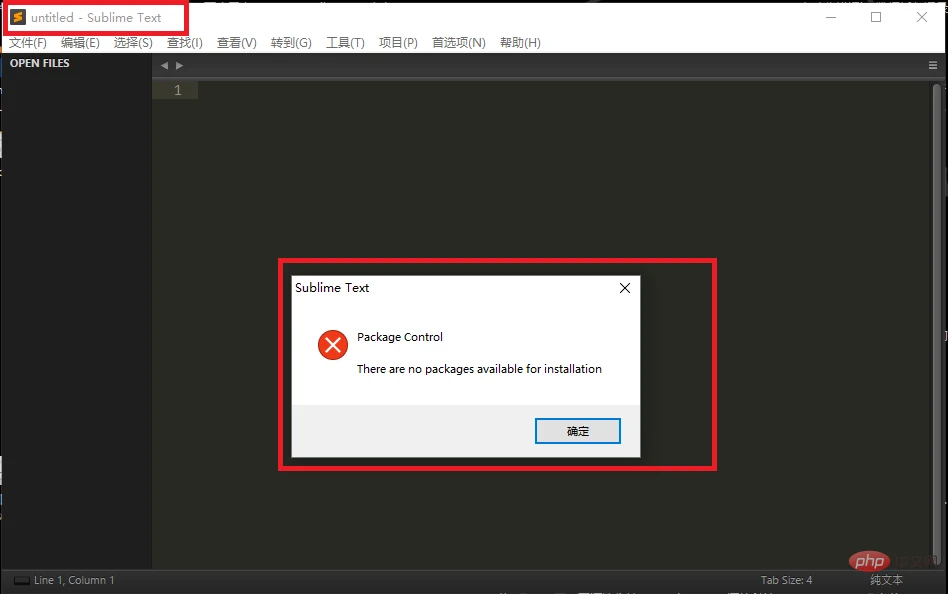
Task: Change indentation via Tab Size: 4
Action: [x=786, y=580]
